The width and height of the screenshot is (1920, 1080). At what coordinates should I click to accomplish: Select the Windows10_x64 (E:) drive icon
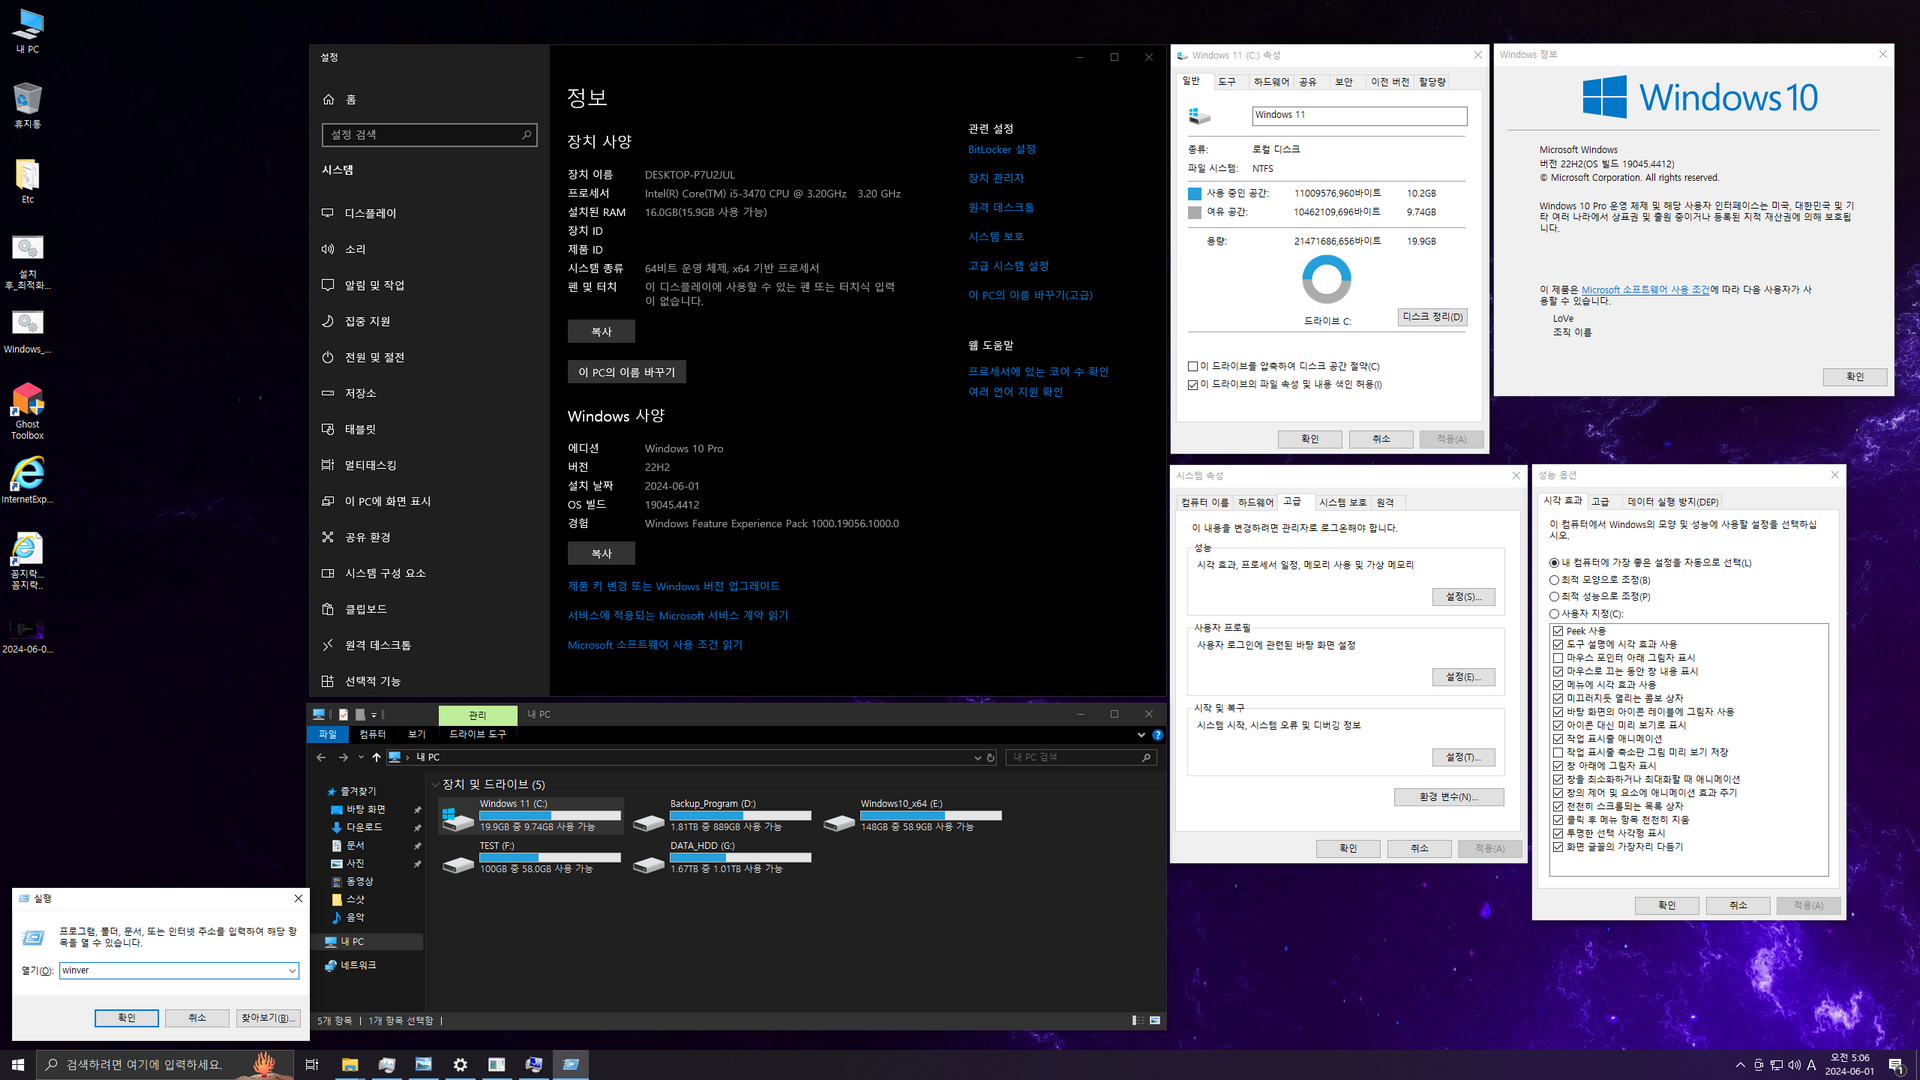coord(839,821)
